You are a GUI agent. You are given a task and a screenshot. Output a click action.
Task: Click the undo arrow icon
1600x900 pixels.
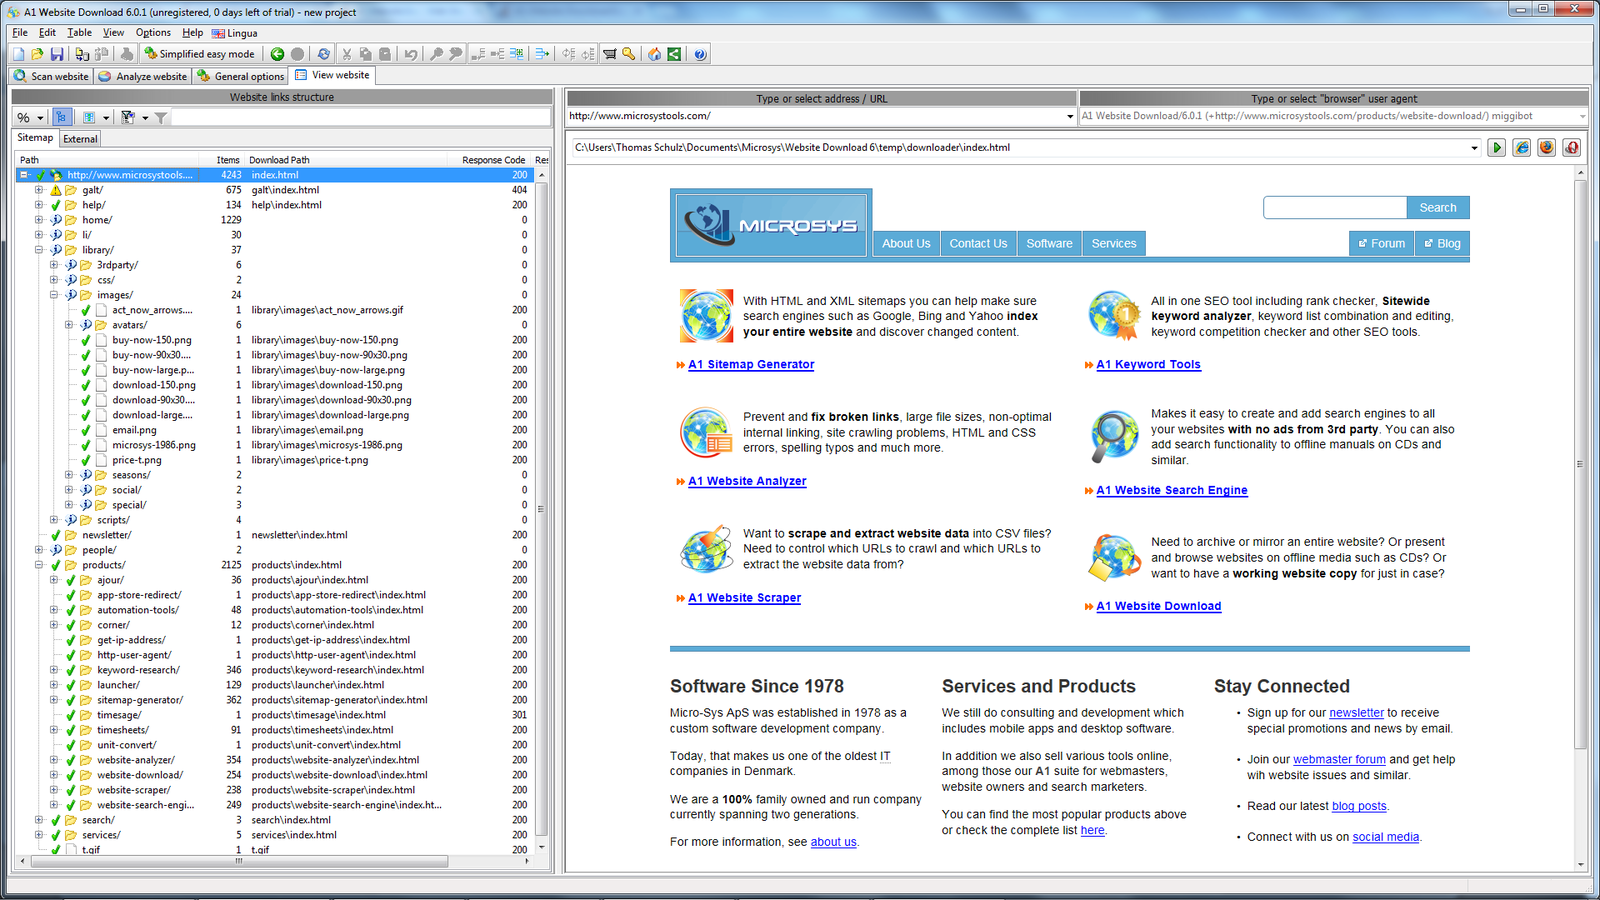410,54
